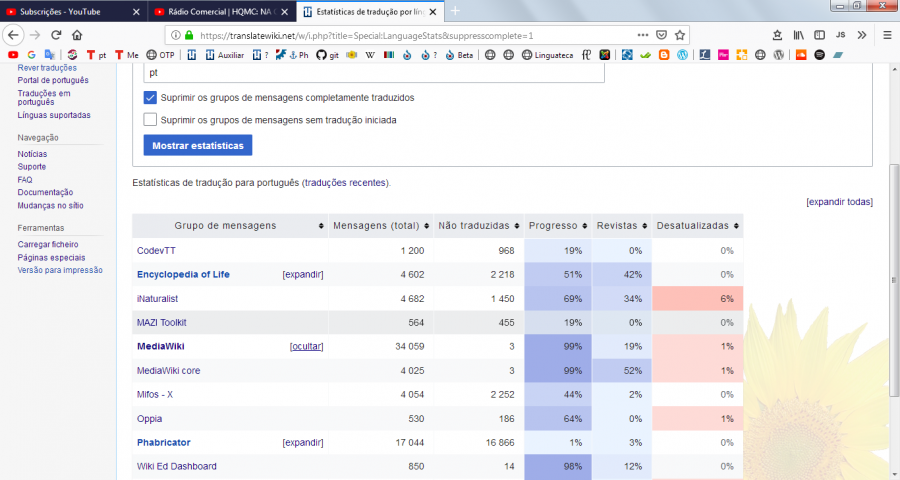Expand the Phabricator group
900x480 pixels.
(302, 443)
